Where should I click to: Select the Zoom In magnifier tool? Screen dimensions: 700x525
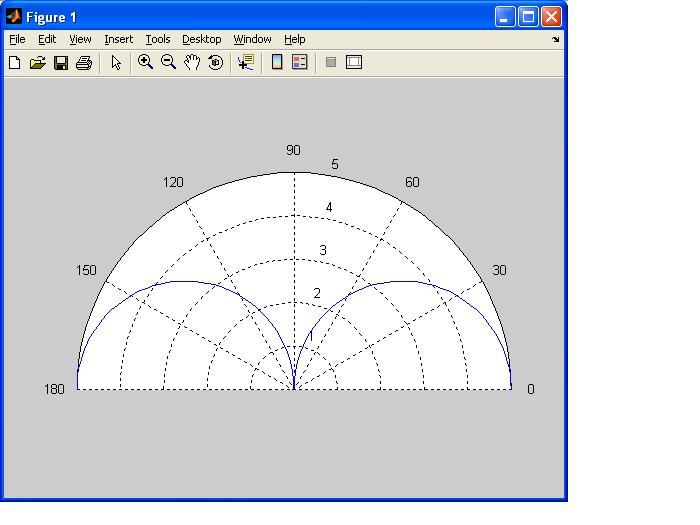click(145, 62)
